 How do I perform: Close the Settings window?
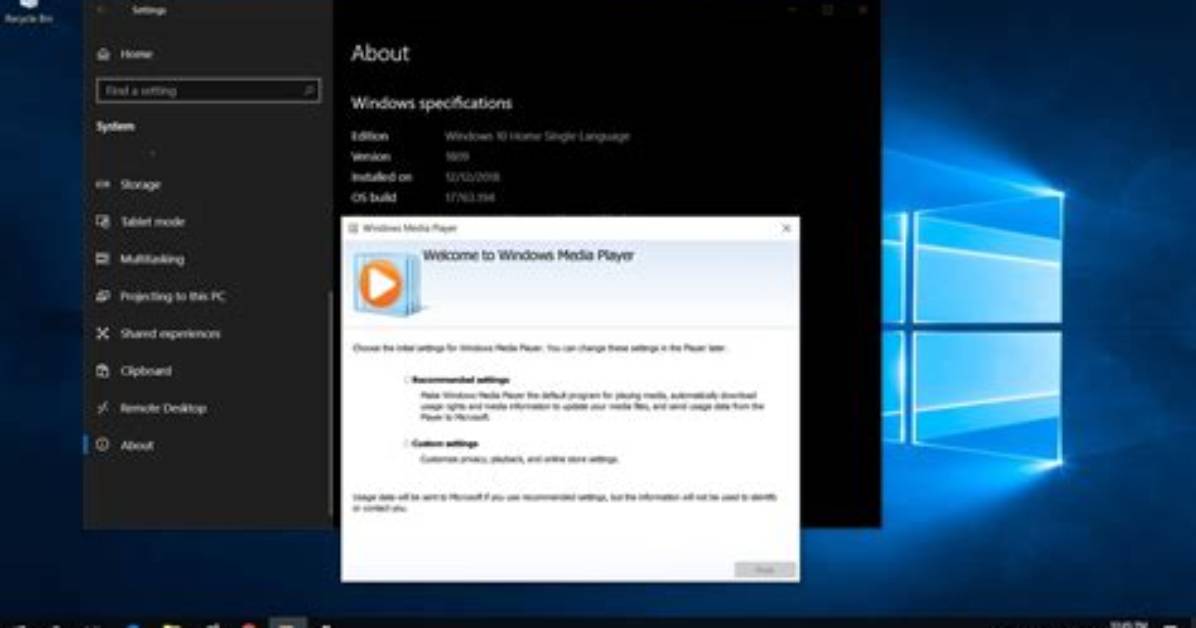click(x=863, y=10)
